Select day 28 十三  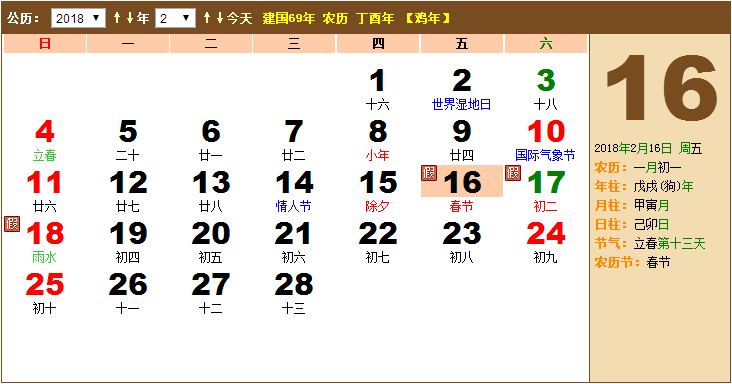294,293
